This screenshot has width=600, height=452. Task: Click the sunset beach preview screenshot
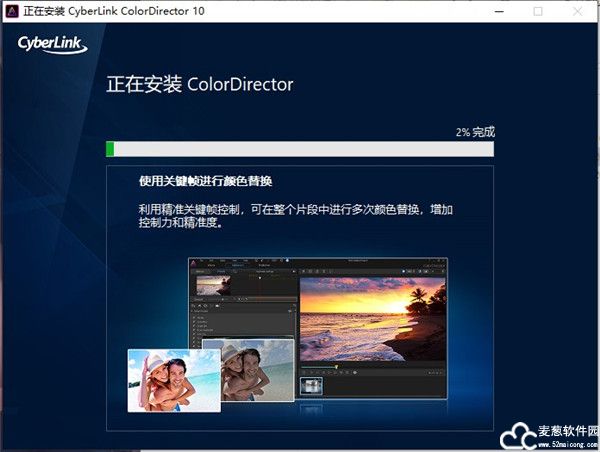point(372,319)
